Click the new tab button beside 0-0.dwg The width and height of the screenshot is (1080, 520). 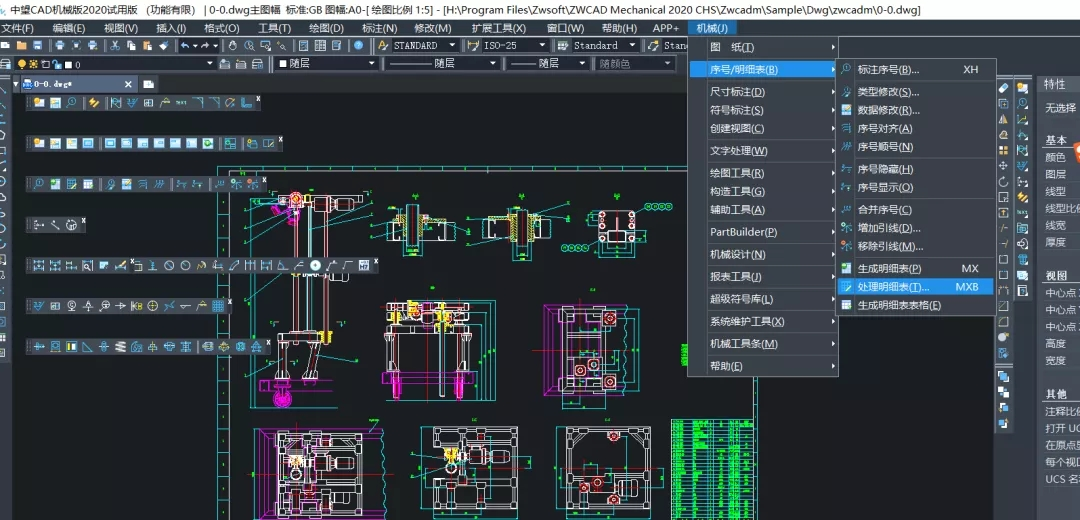[148, 84]
